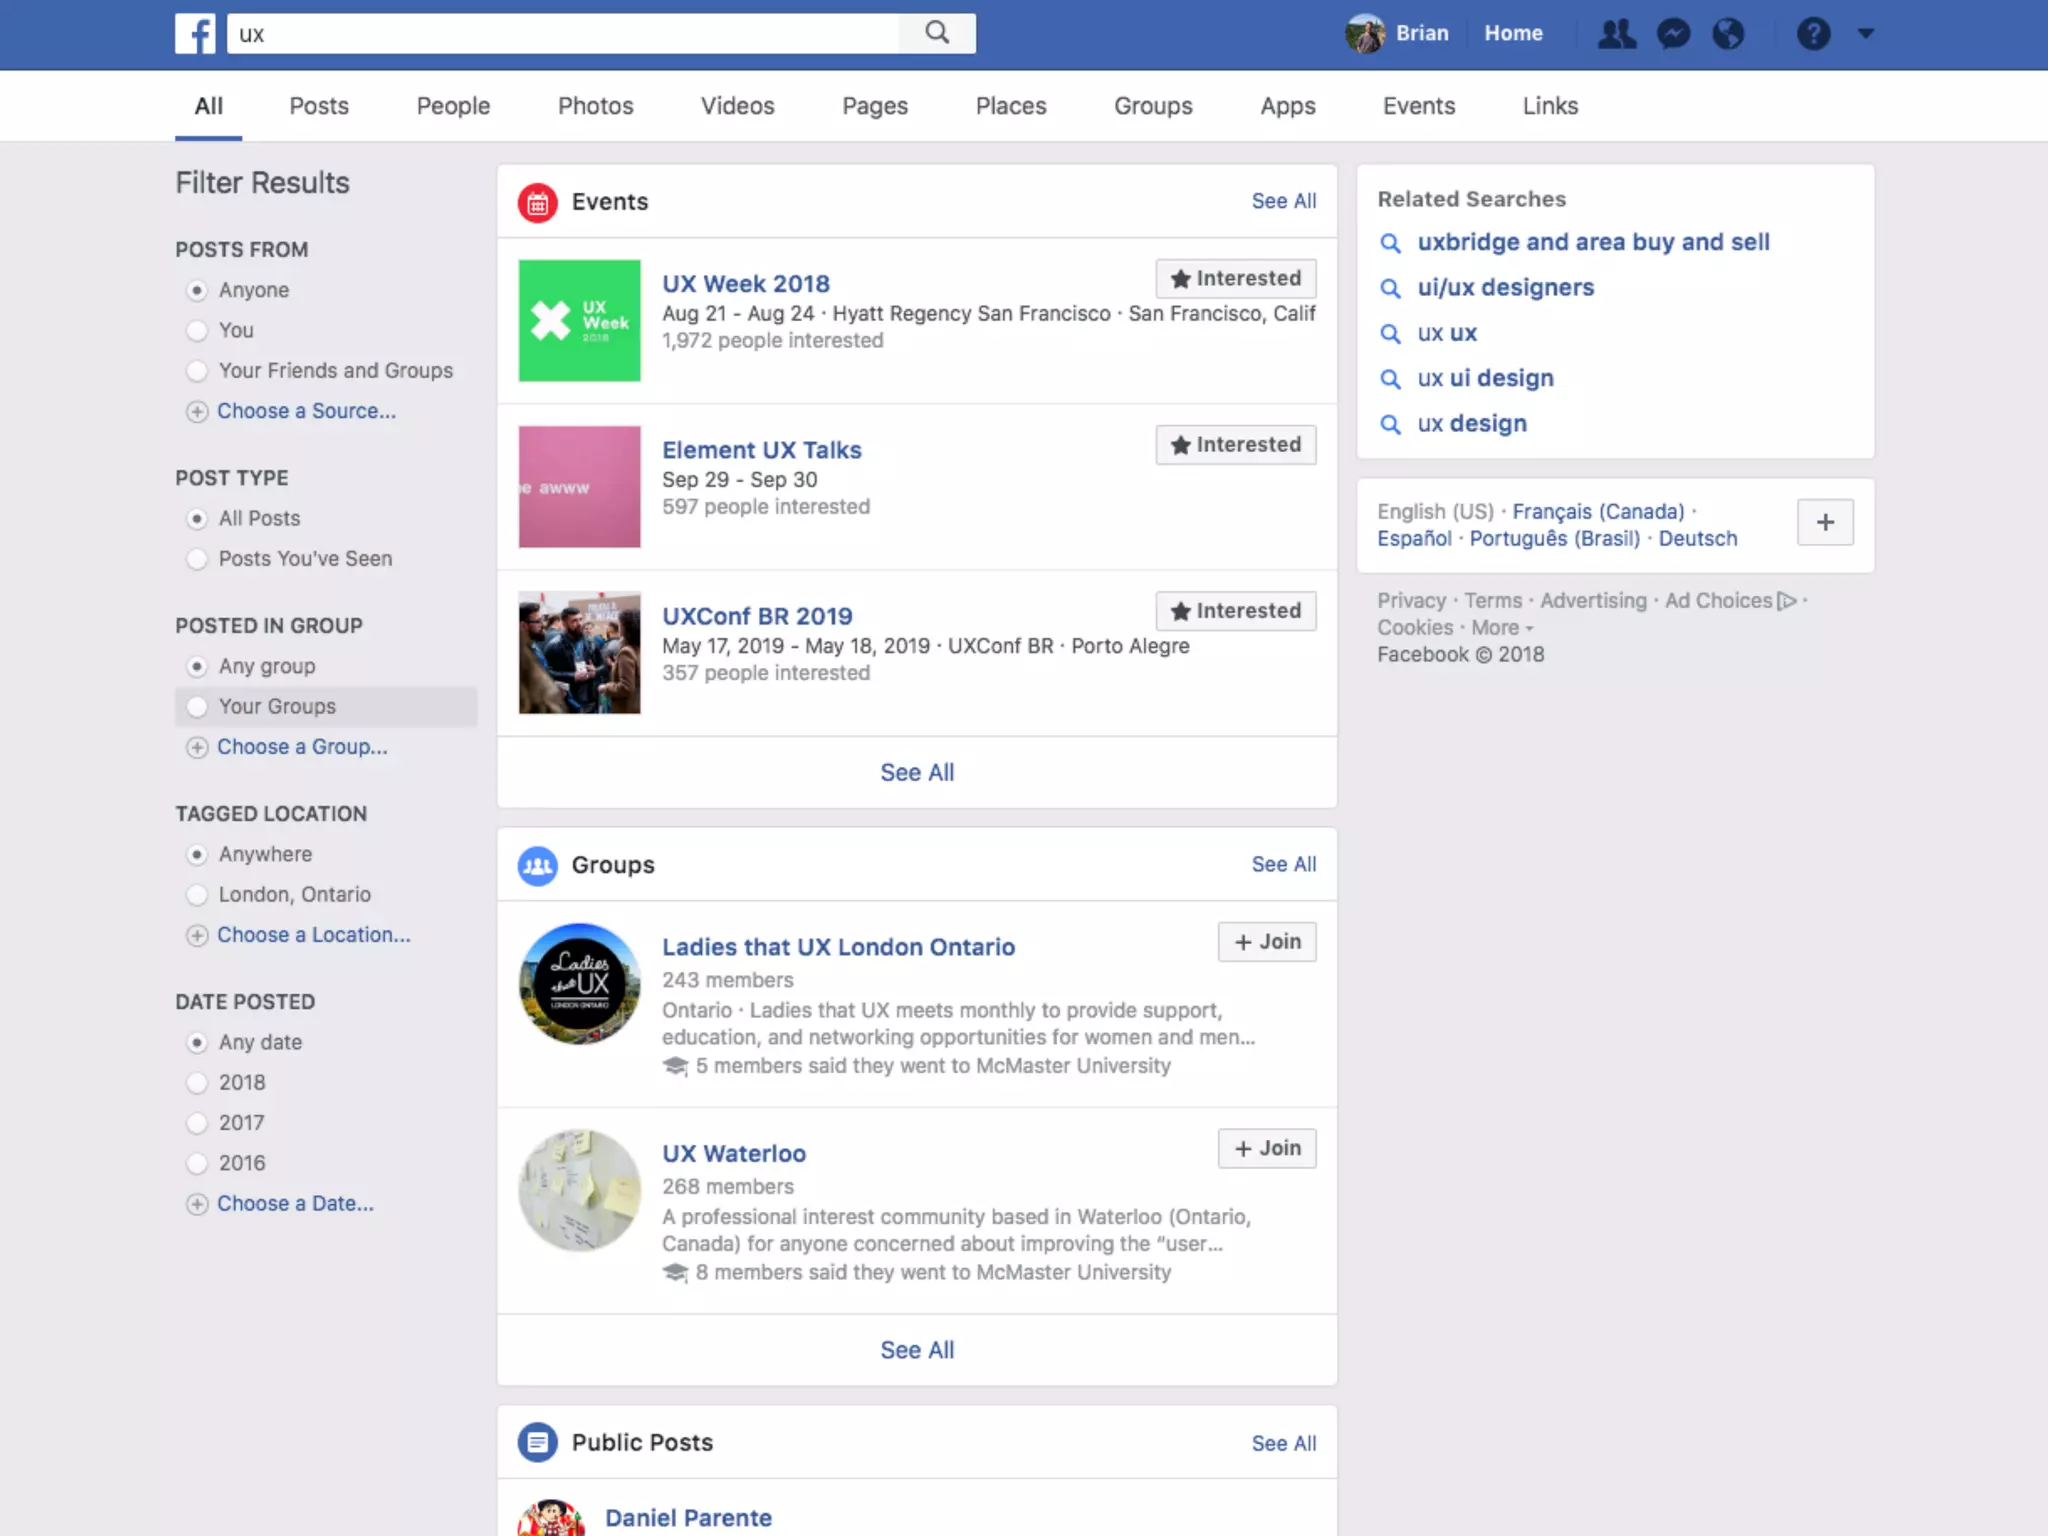The image size is (2048, 1536).
Task: Expand "Choose a Source..." option
Action: click(x=306, y=411)
